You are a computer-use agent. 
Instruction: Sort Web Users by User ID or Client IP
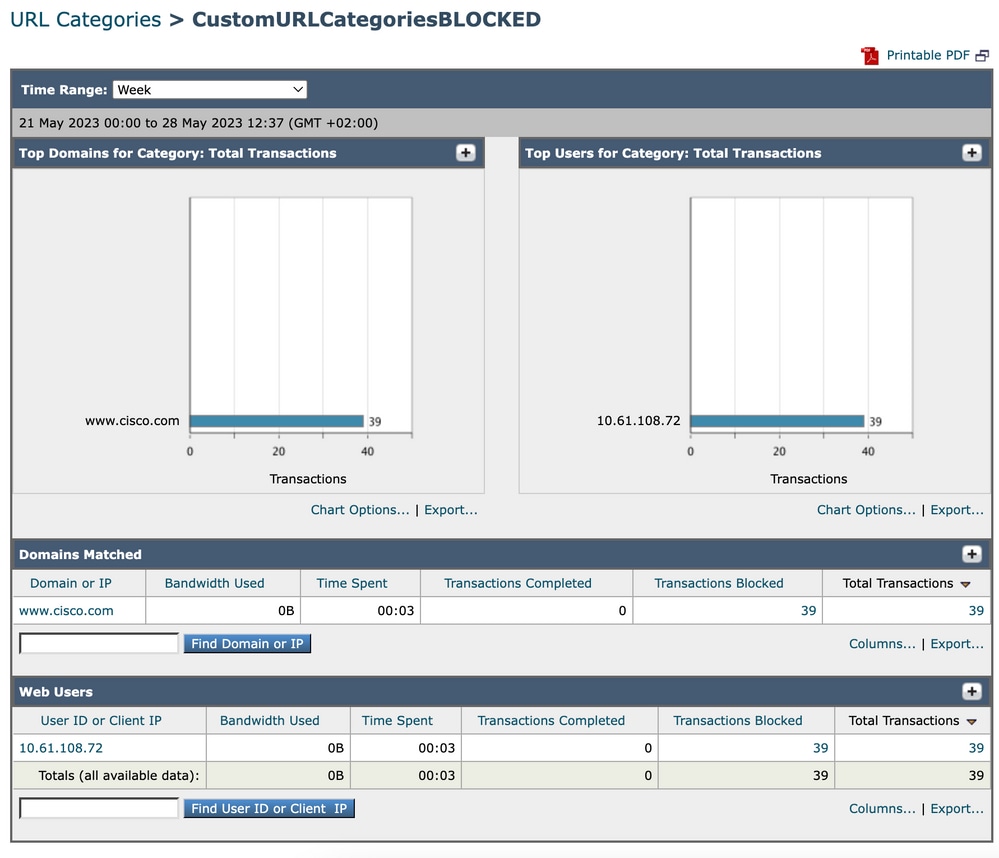(101, 721)
